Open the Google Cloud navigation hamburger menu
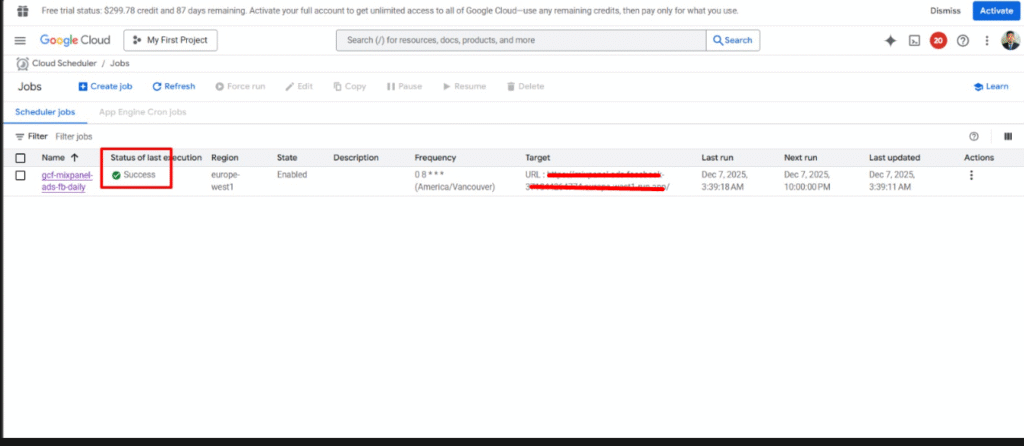The height and width of the screenshot is (446, 1024). click(x=20, y=40)
